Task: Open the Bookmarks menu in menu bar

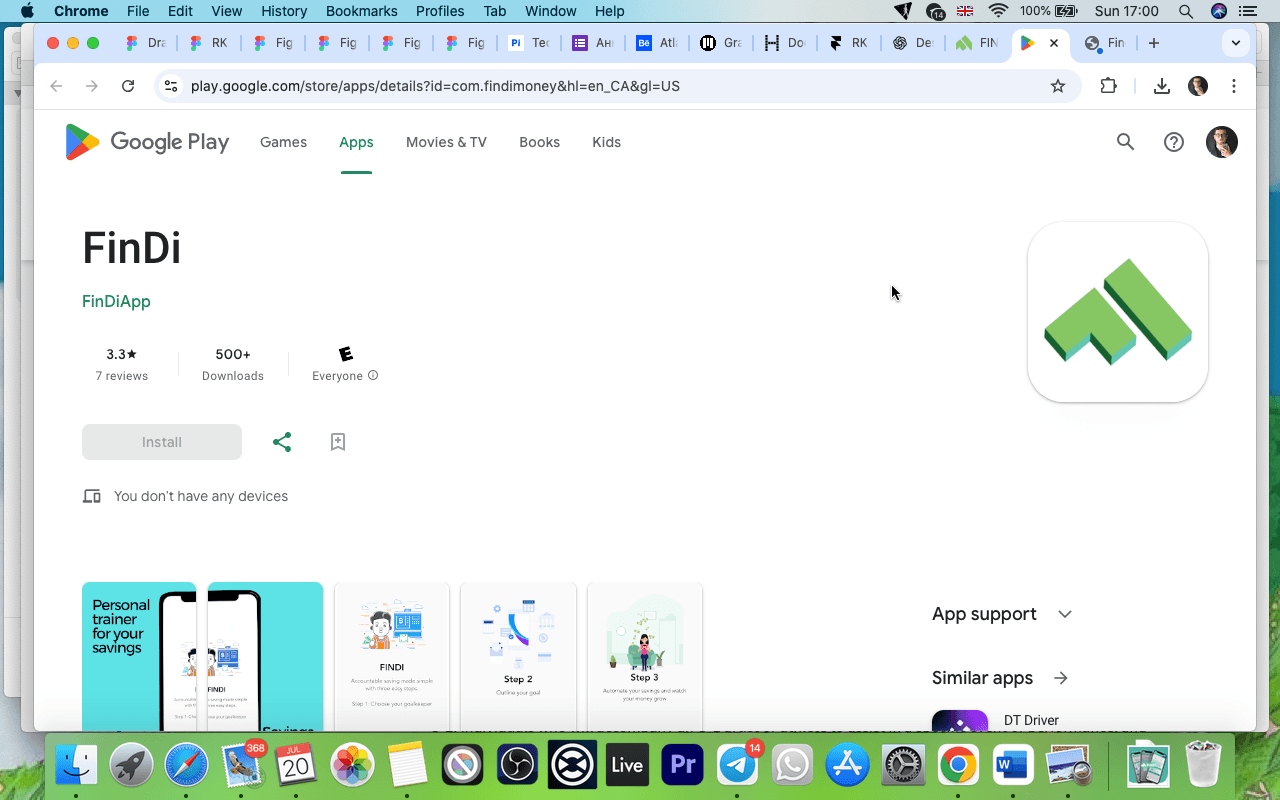Action: (x=360, y=11)
